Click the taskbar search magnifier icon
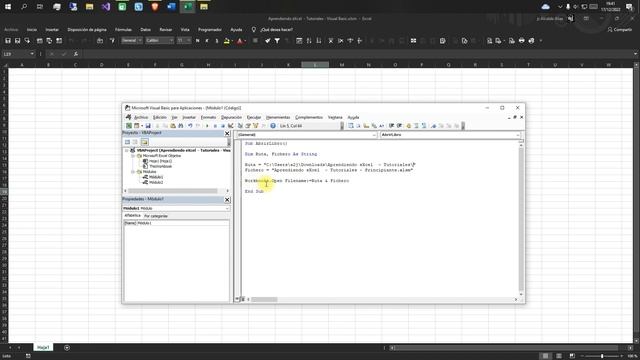This screenshot has height=360, width=640. click(x=24, y=7)
